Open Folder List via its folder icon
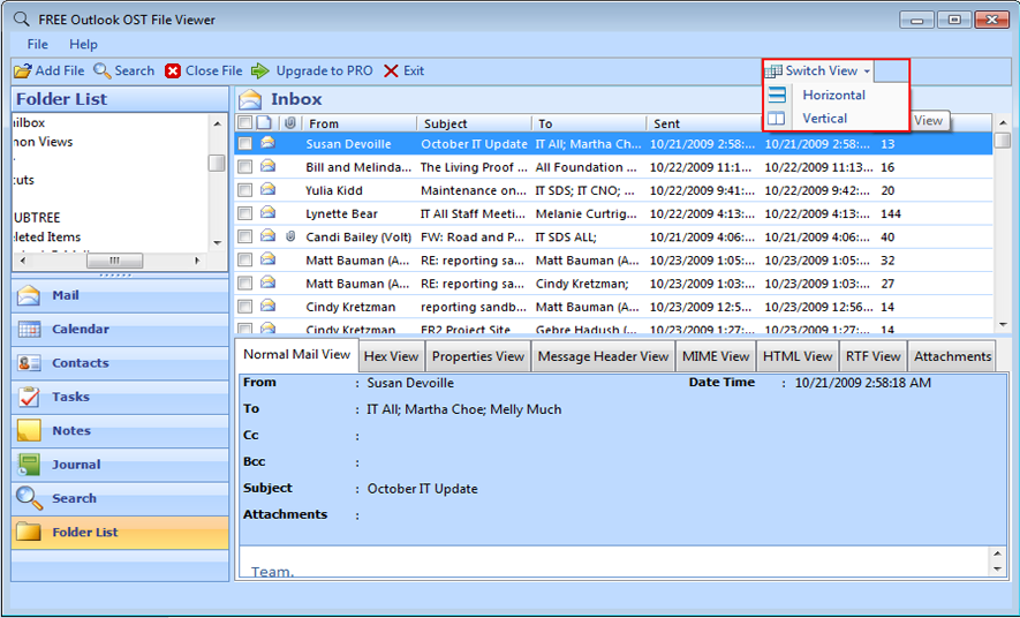Viewport: 1020px width, 618px height. (x=29, y=532)
